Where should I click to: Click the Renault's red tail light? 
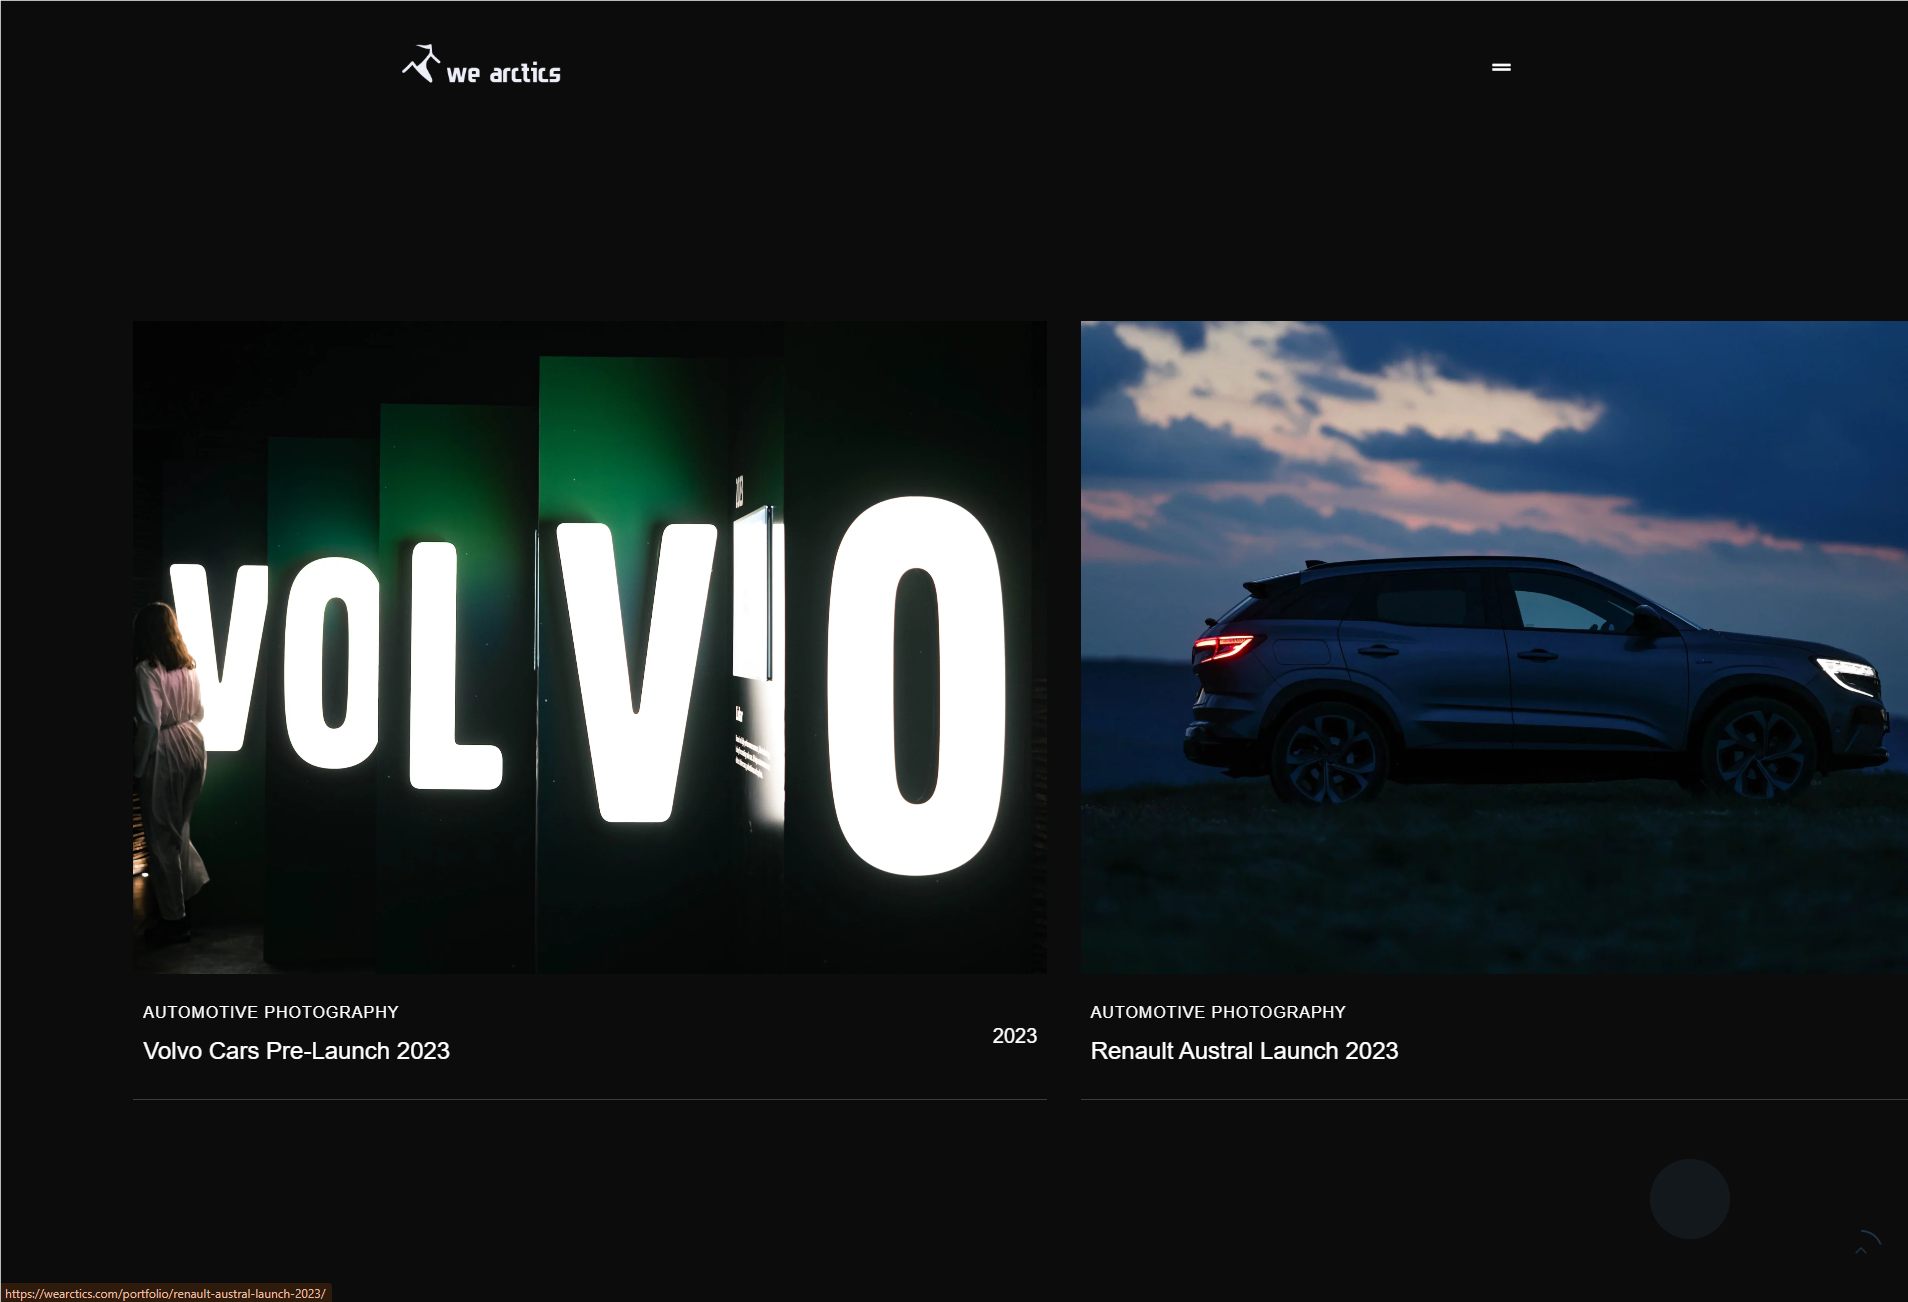pos(1222,647)
